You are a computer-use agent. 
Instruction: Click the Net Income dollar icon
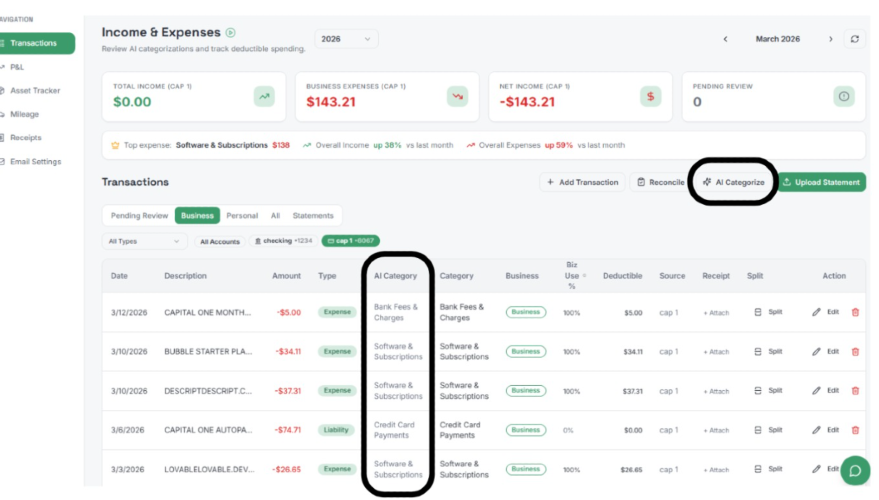650,96
